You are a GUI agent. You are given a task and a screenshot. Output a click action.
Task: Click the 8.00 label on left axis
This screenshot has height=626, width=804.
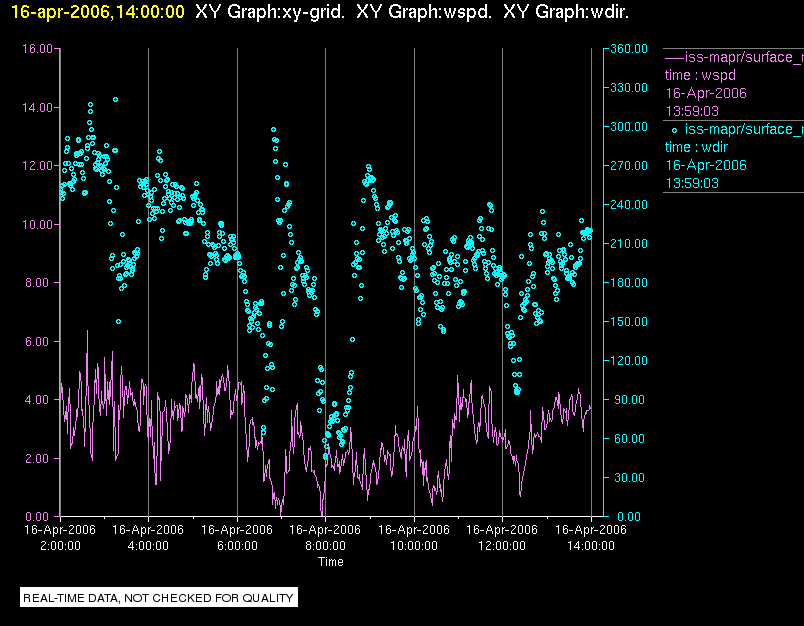(x=39, y=282)
